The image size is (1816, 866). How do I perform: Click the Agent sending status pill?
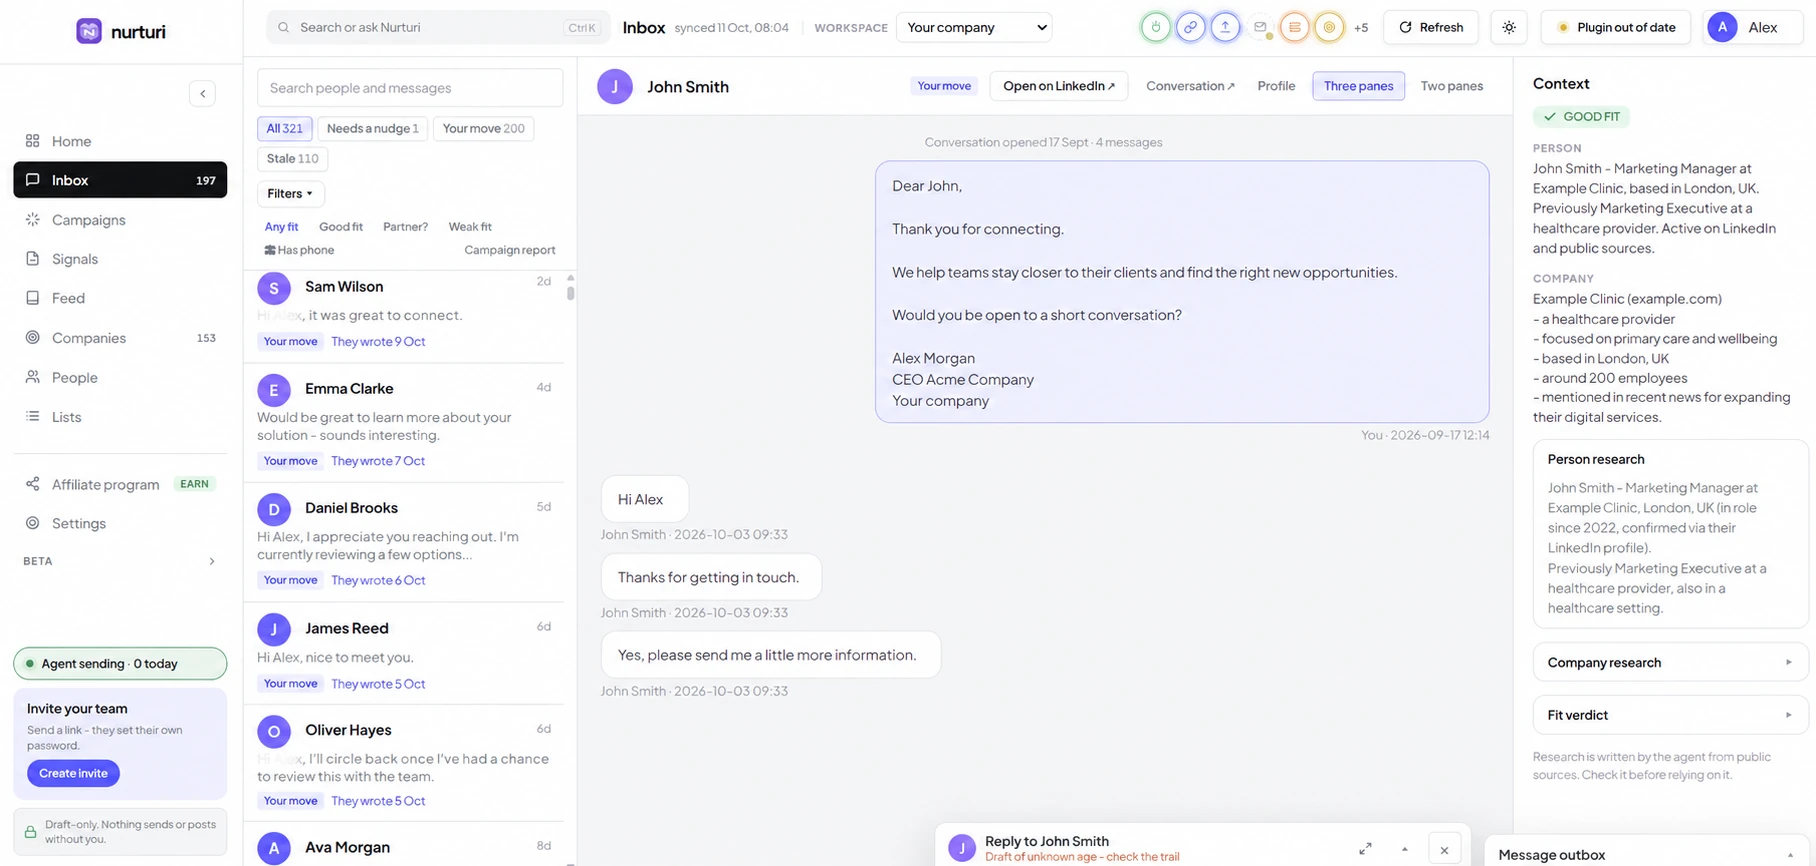tap(120, 664)
